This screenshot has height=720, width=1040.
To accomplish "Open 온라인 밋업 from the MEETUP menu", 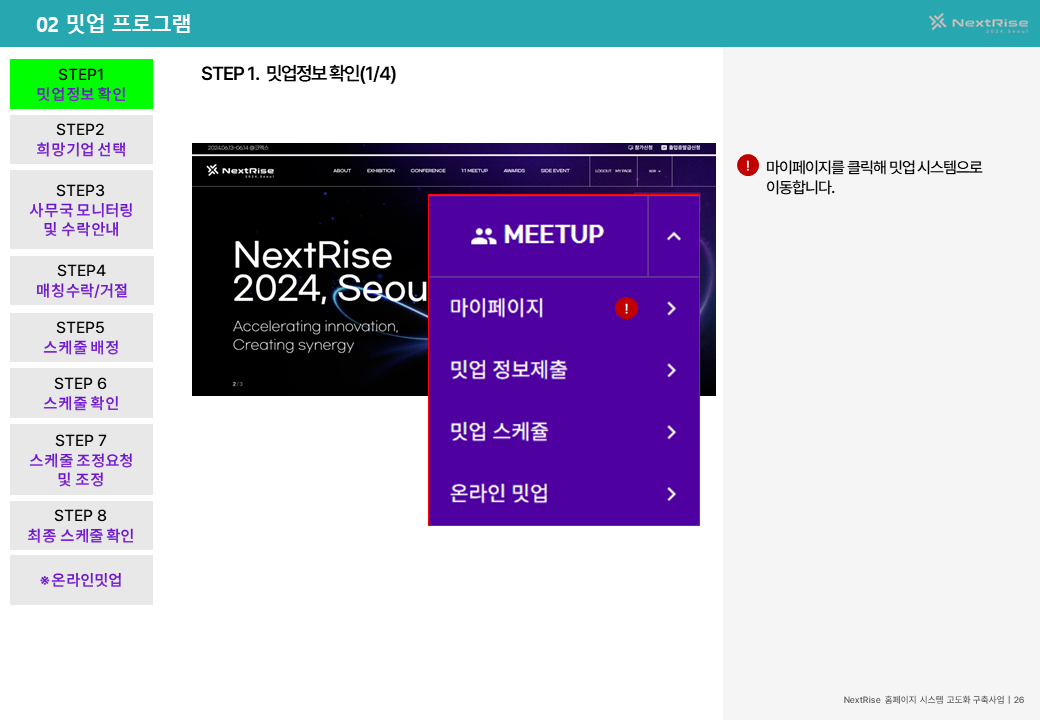I will coord(499,493).
